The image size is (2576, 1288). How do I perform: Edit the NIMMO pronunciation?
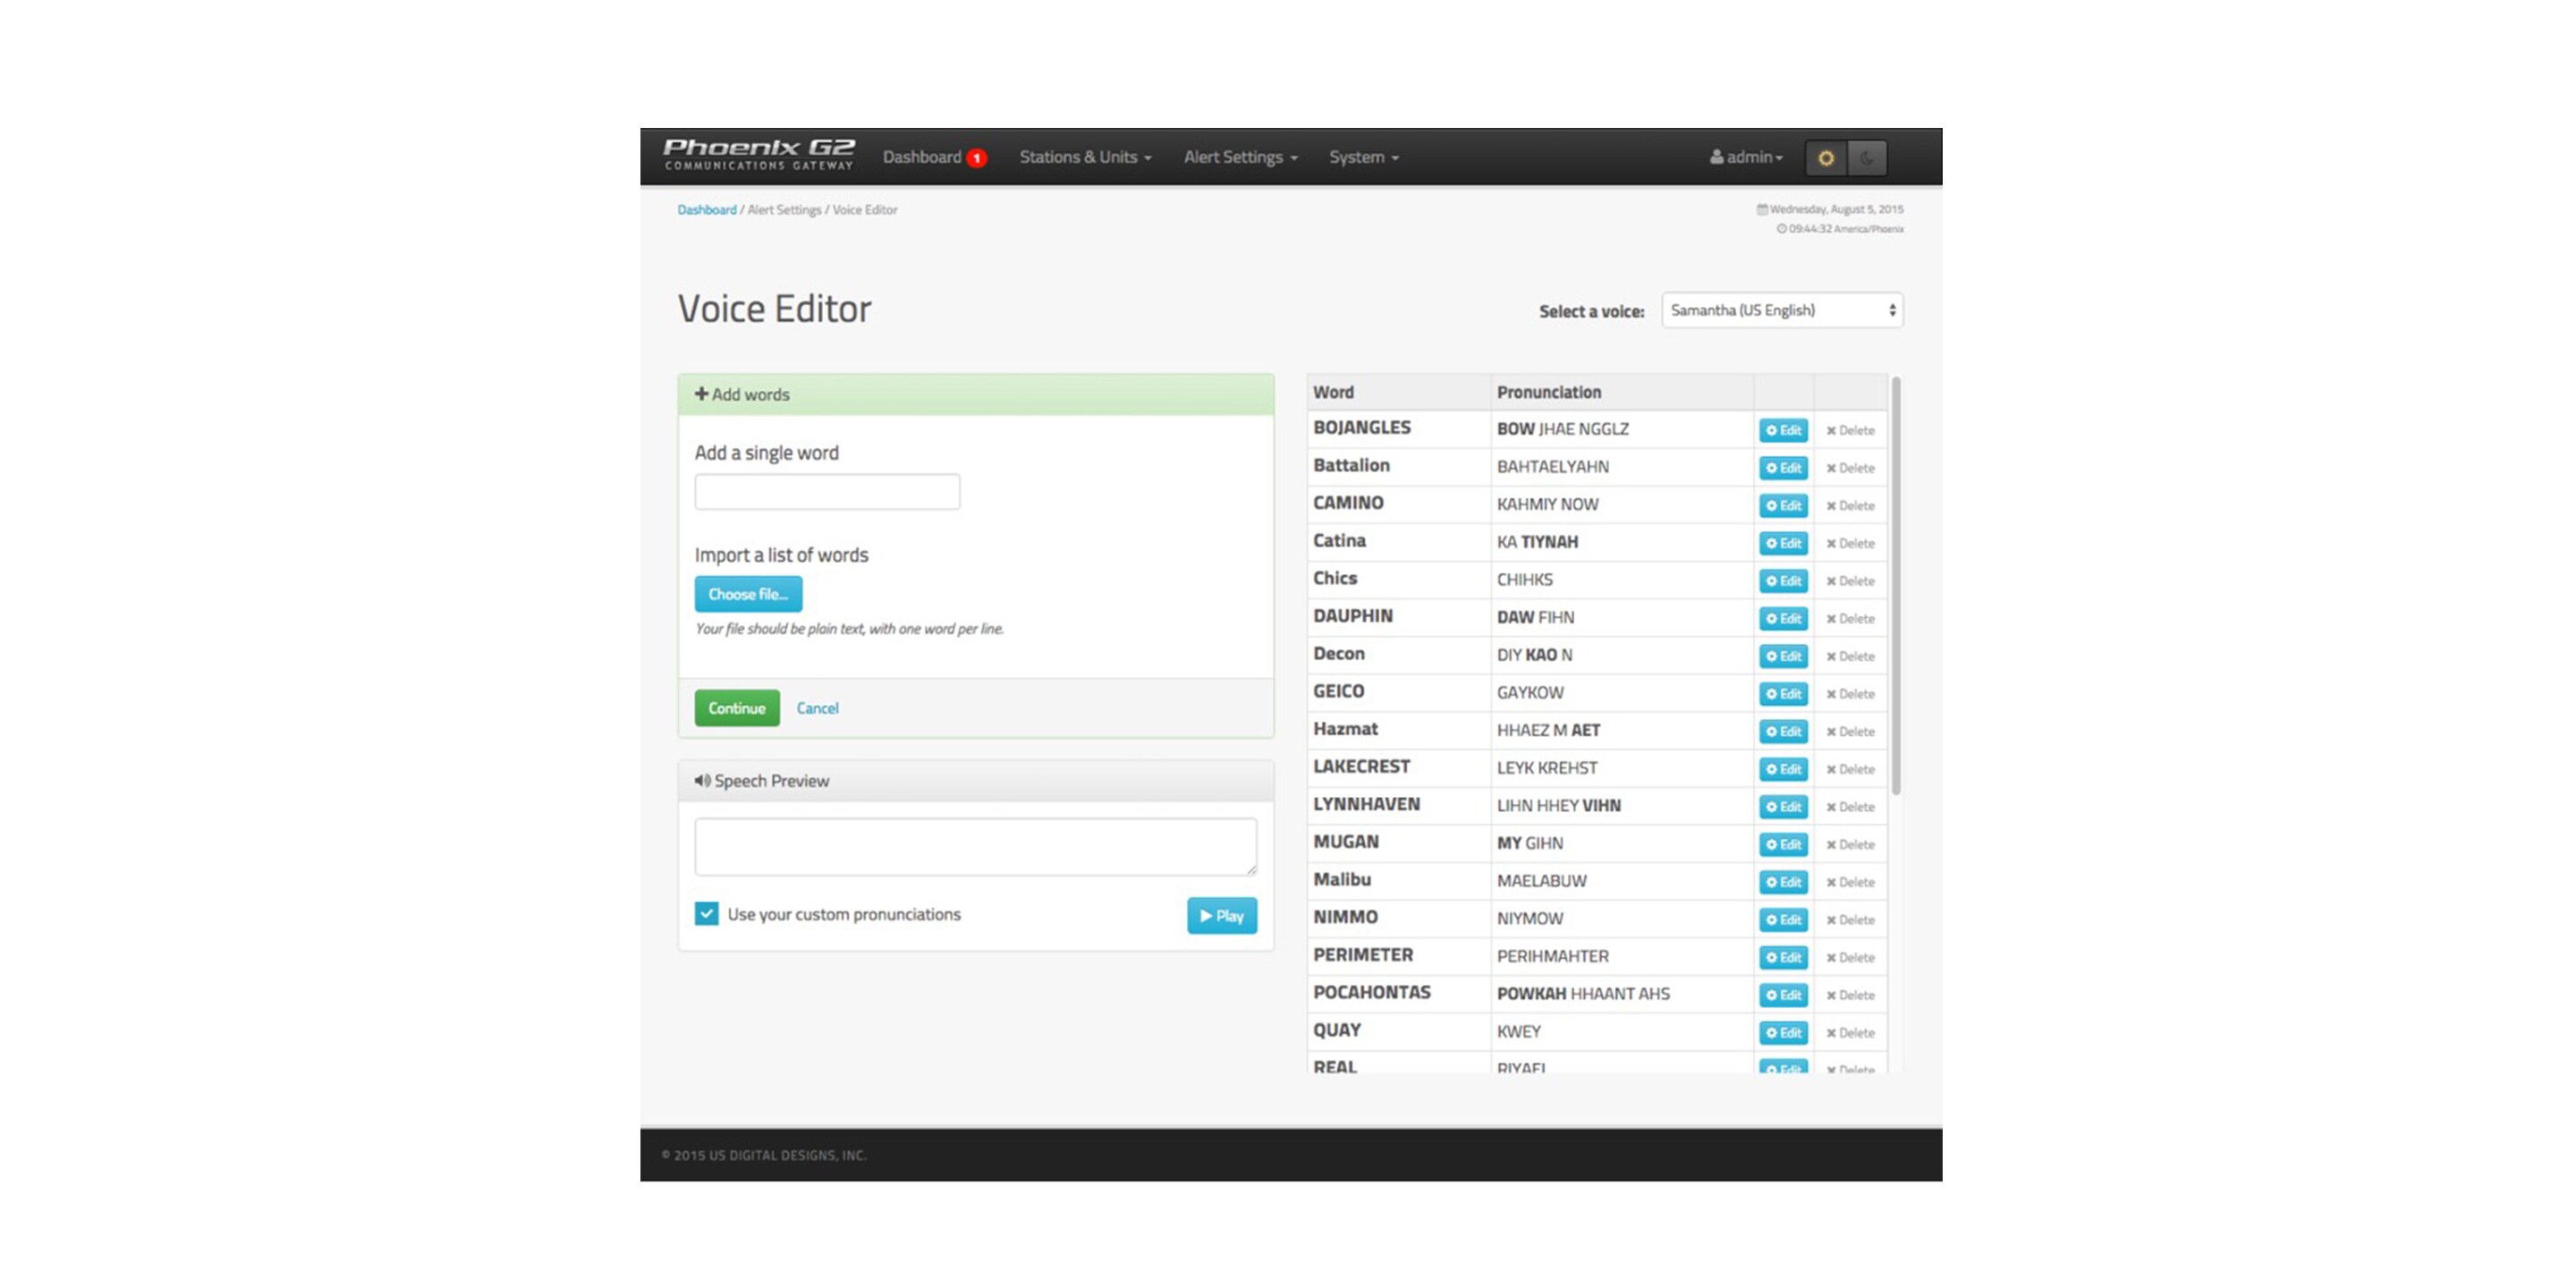[x=1783, y=920]
